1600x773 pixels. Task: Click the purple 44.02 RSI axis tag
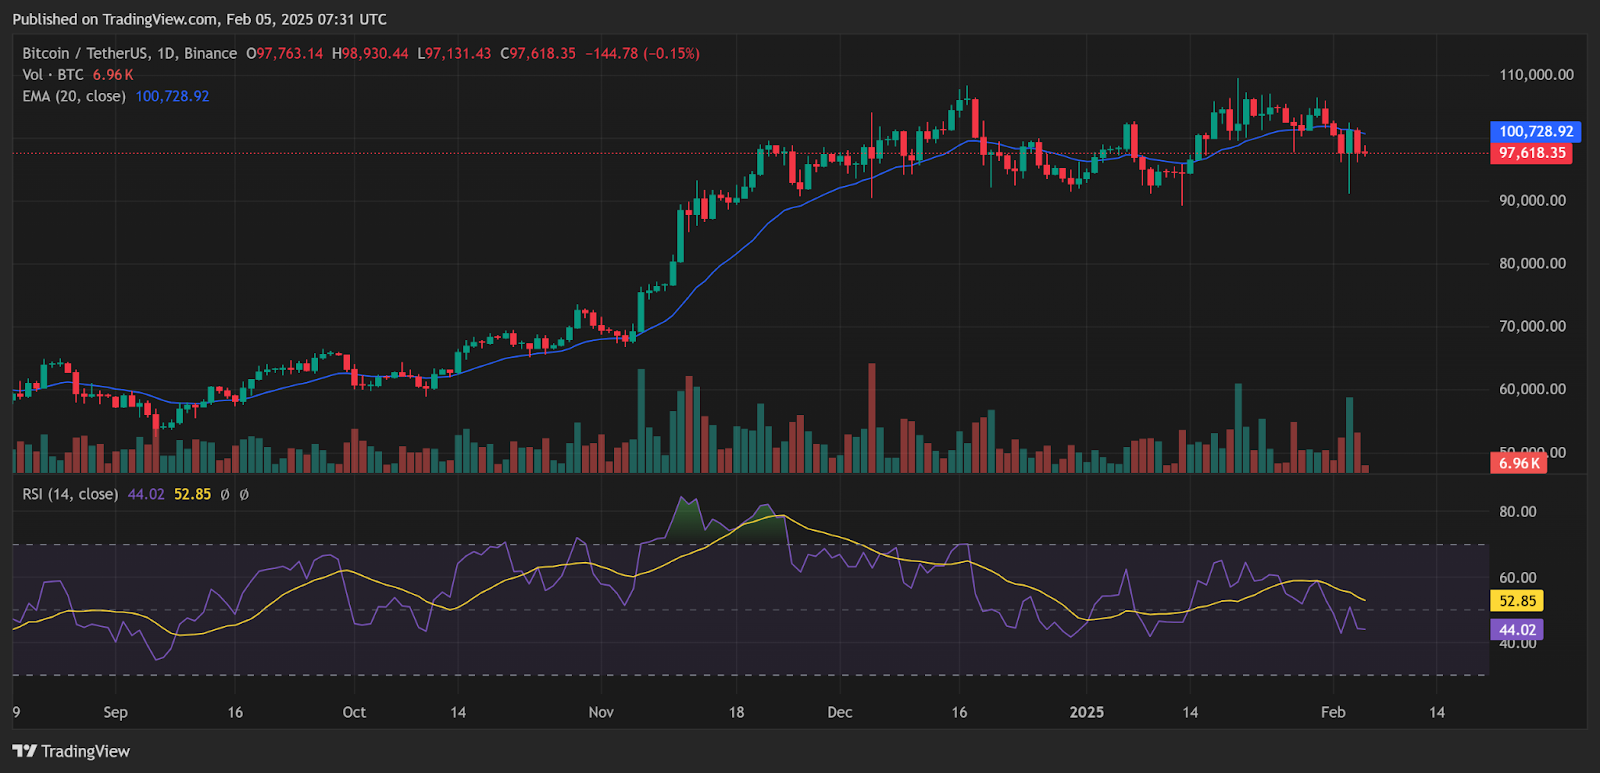(x=1517, y=630)
